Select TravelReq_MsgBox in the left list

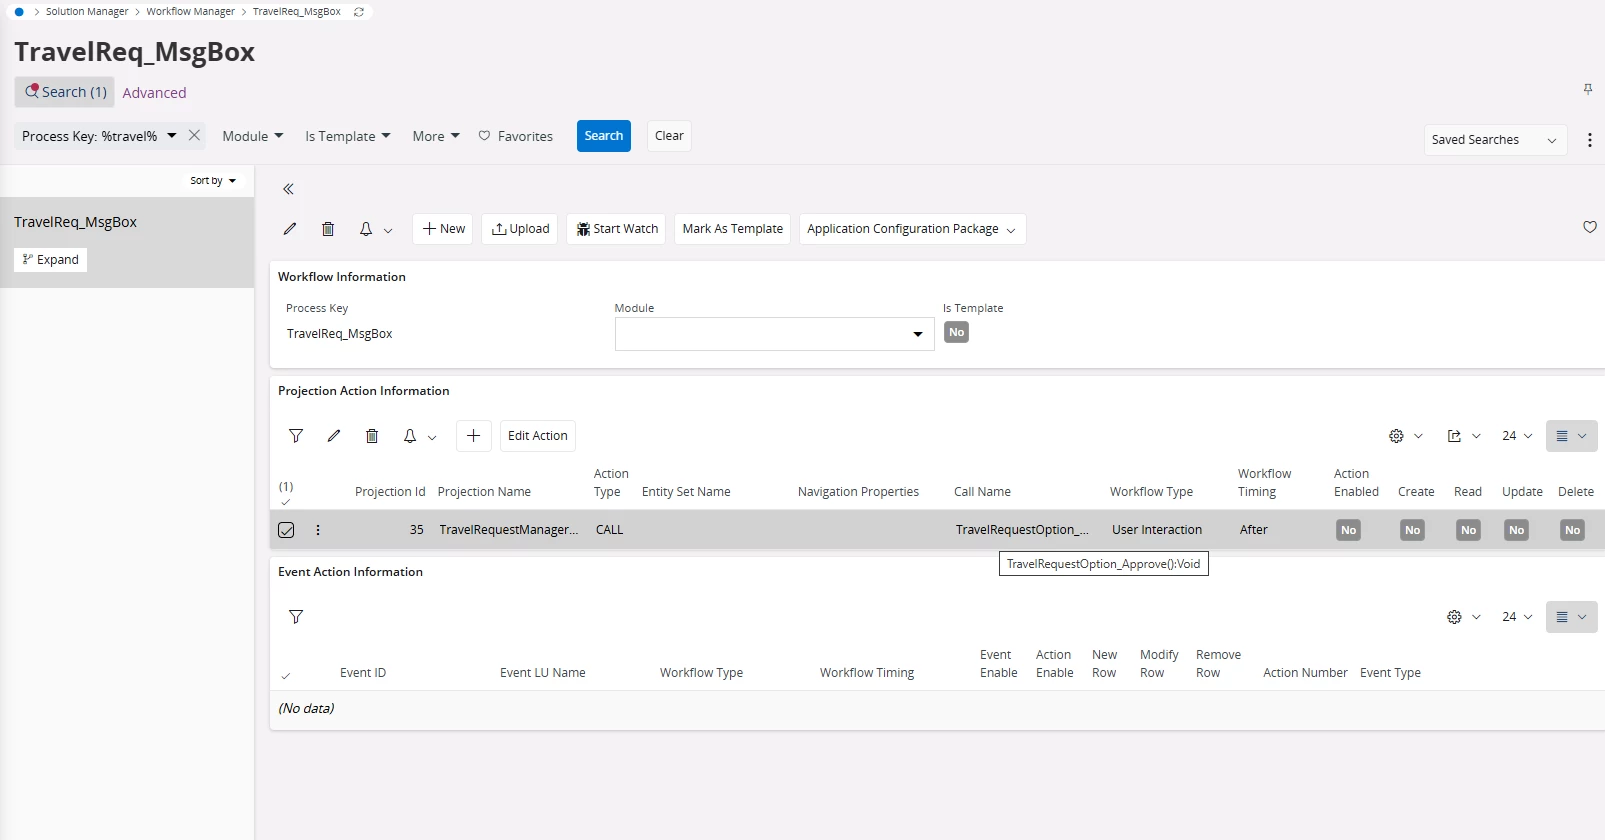click(x=76, y=222)
